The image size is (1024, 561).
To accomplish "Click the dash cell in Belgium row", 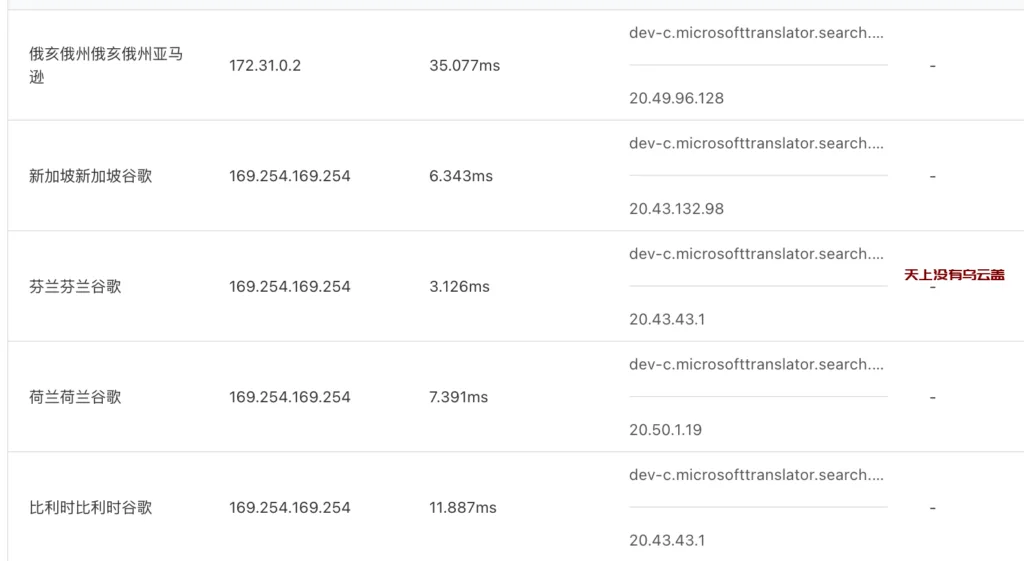I will coord(933,507).
